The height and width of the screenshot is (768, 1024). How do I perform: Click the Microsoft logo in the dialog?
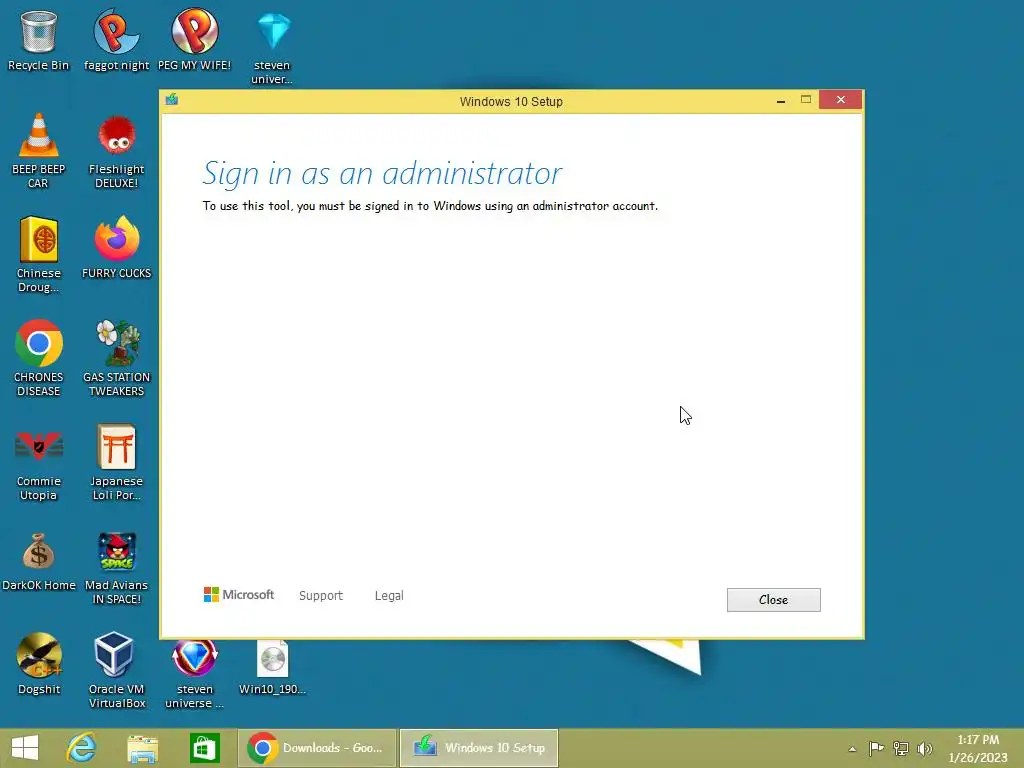pyautogui.click(x=239, y=594)
